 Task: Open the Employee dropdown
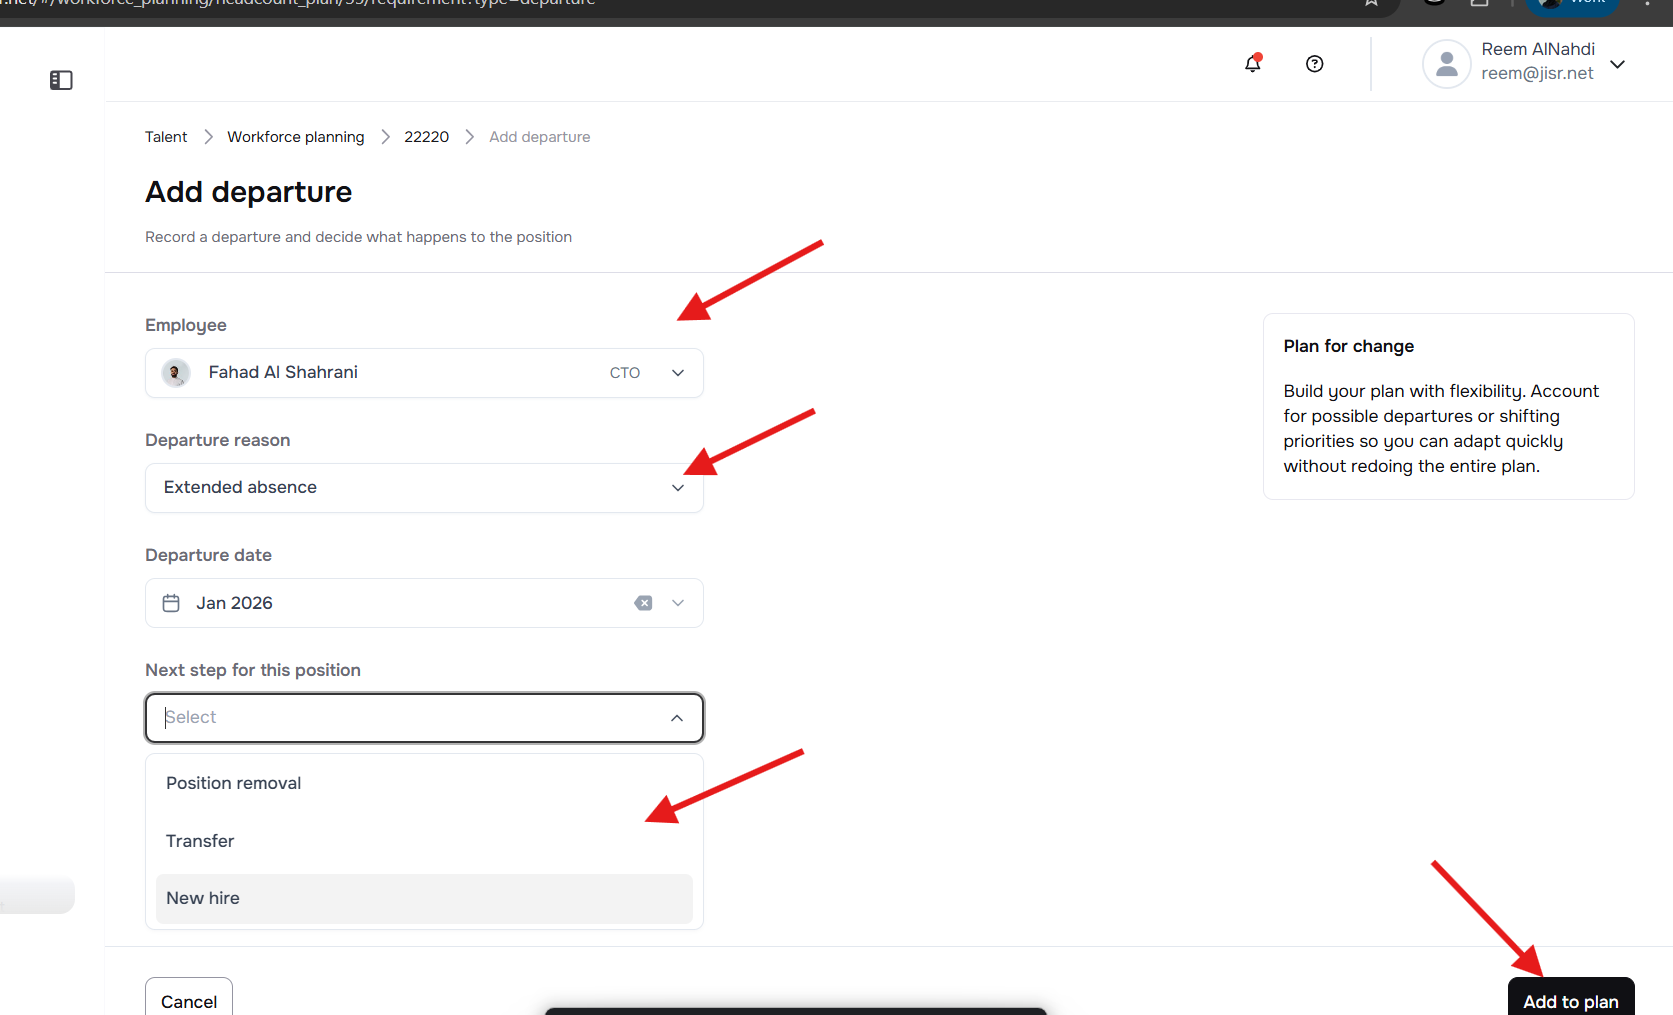pos(677,373)
